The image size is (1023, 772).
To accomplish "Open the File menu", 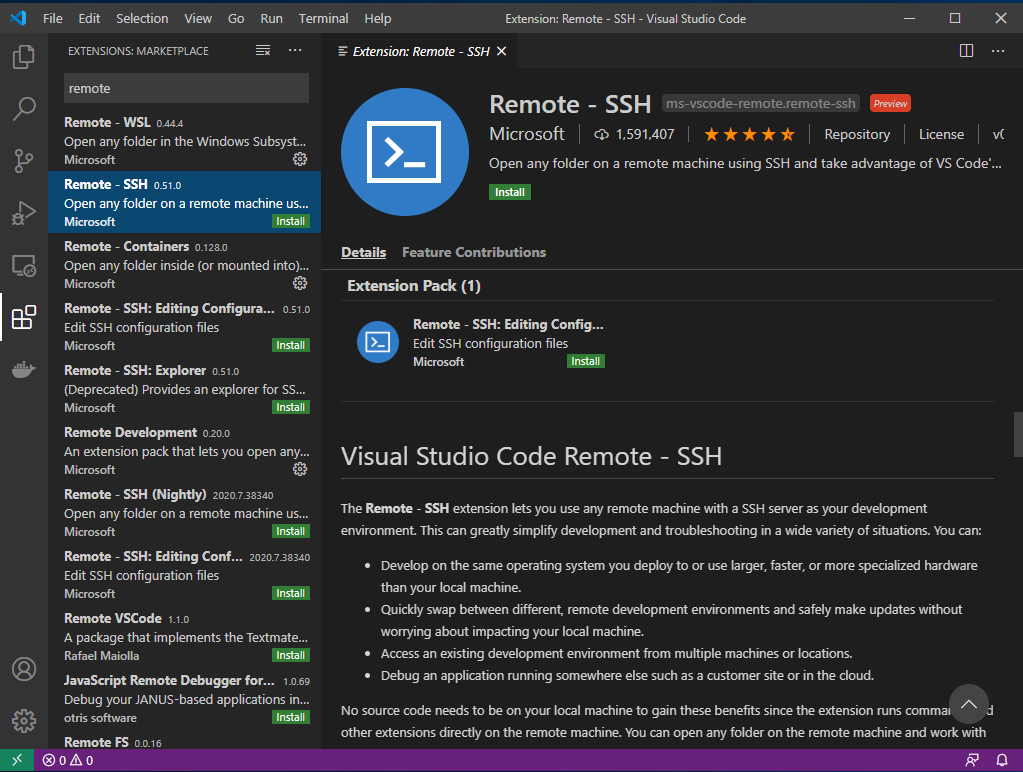I will 53,18.
